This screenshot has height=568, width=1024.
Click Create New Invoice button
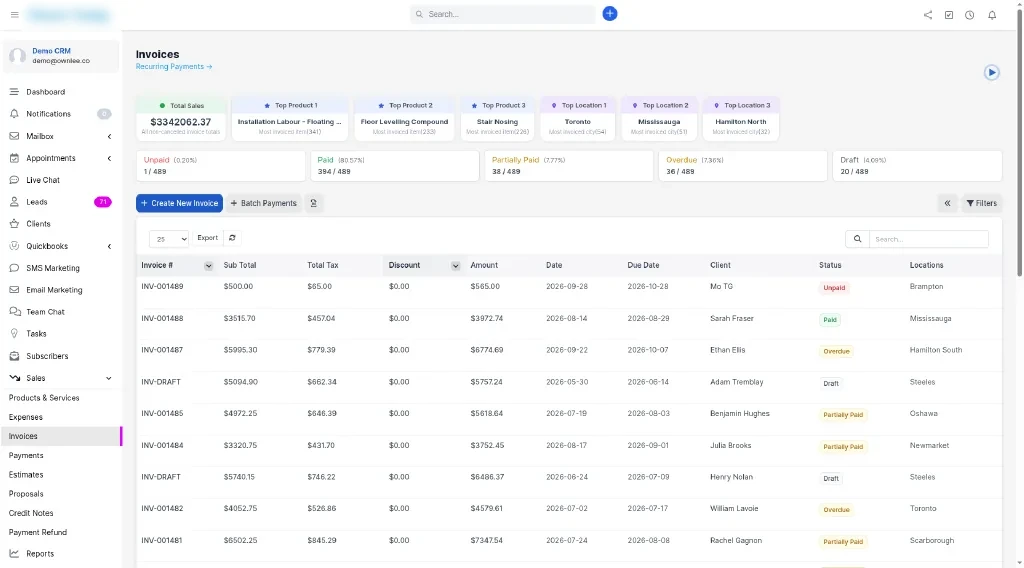pyautogui.click(x=179, y=203)
